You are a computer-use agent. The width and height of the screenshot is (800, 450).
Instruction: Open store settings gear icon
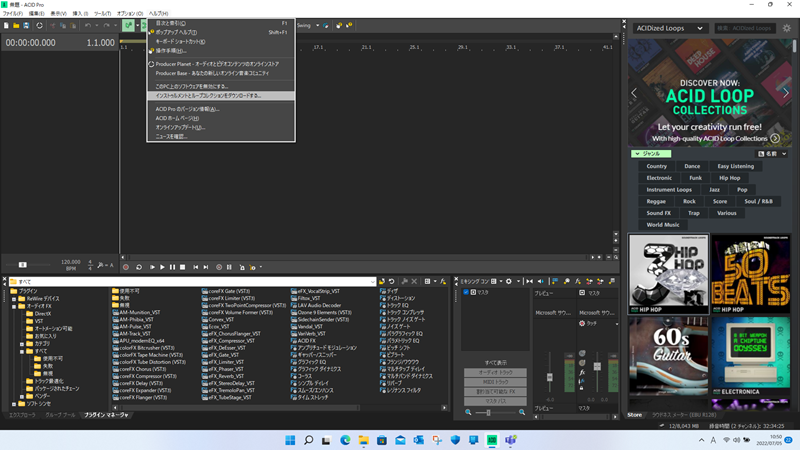click(x=787, y=28)
